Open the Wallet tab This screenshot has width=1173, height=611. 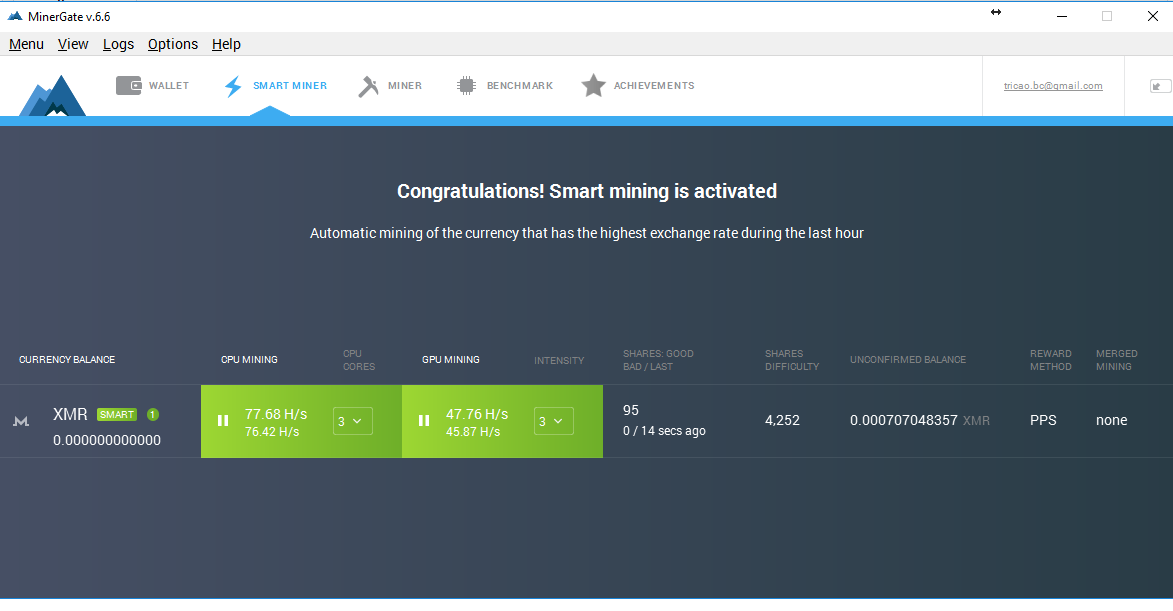153,85
